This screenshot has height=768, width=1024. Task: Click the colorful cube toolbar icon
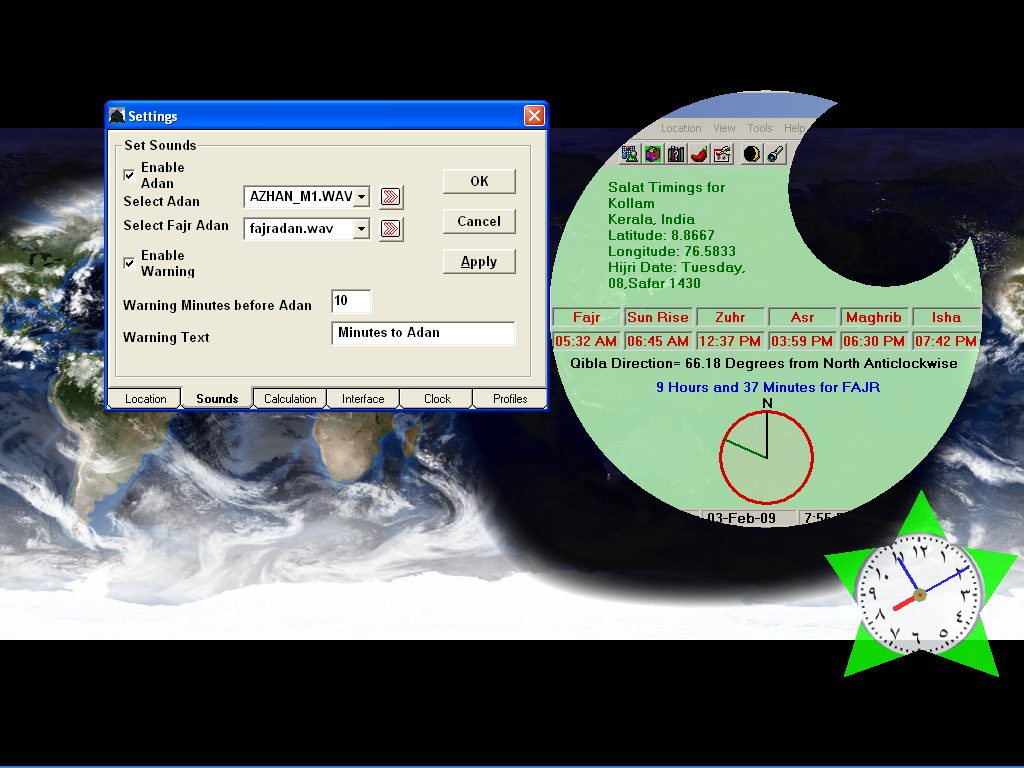653,154
